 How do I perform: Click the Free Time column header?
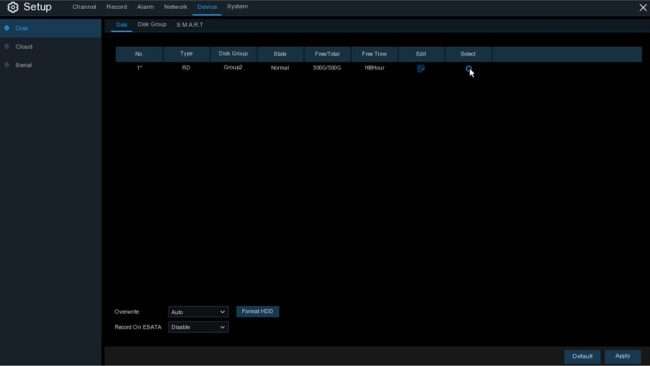click(x=374, y=54)
